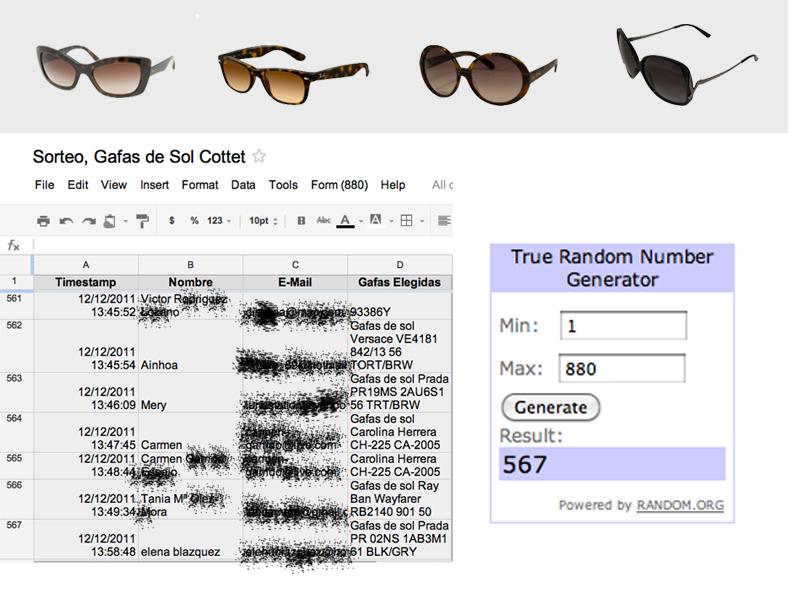Viewport: 790px width, 593px height.
Task: Star the Sorteo spreadsheet title
Action: (259, 156)
